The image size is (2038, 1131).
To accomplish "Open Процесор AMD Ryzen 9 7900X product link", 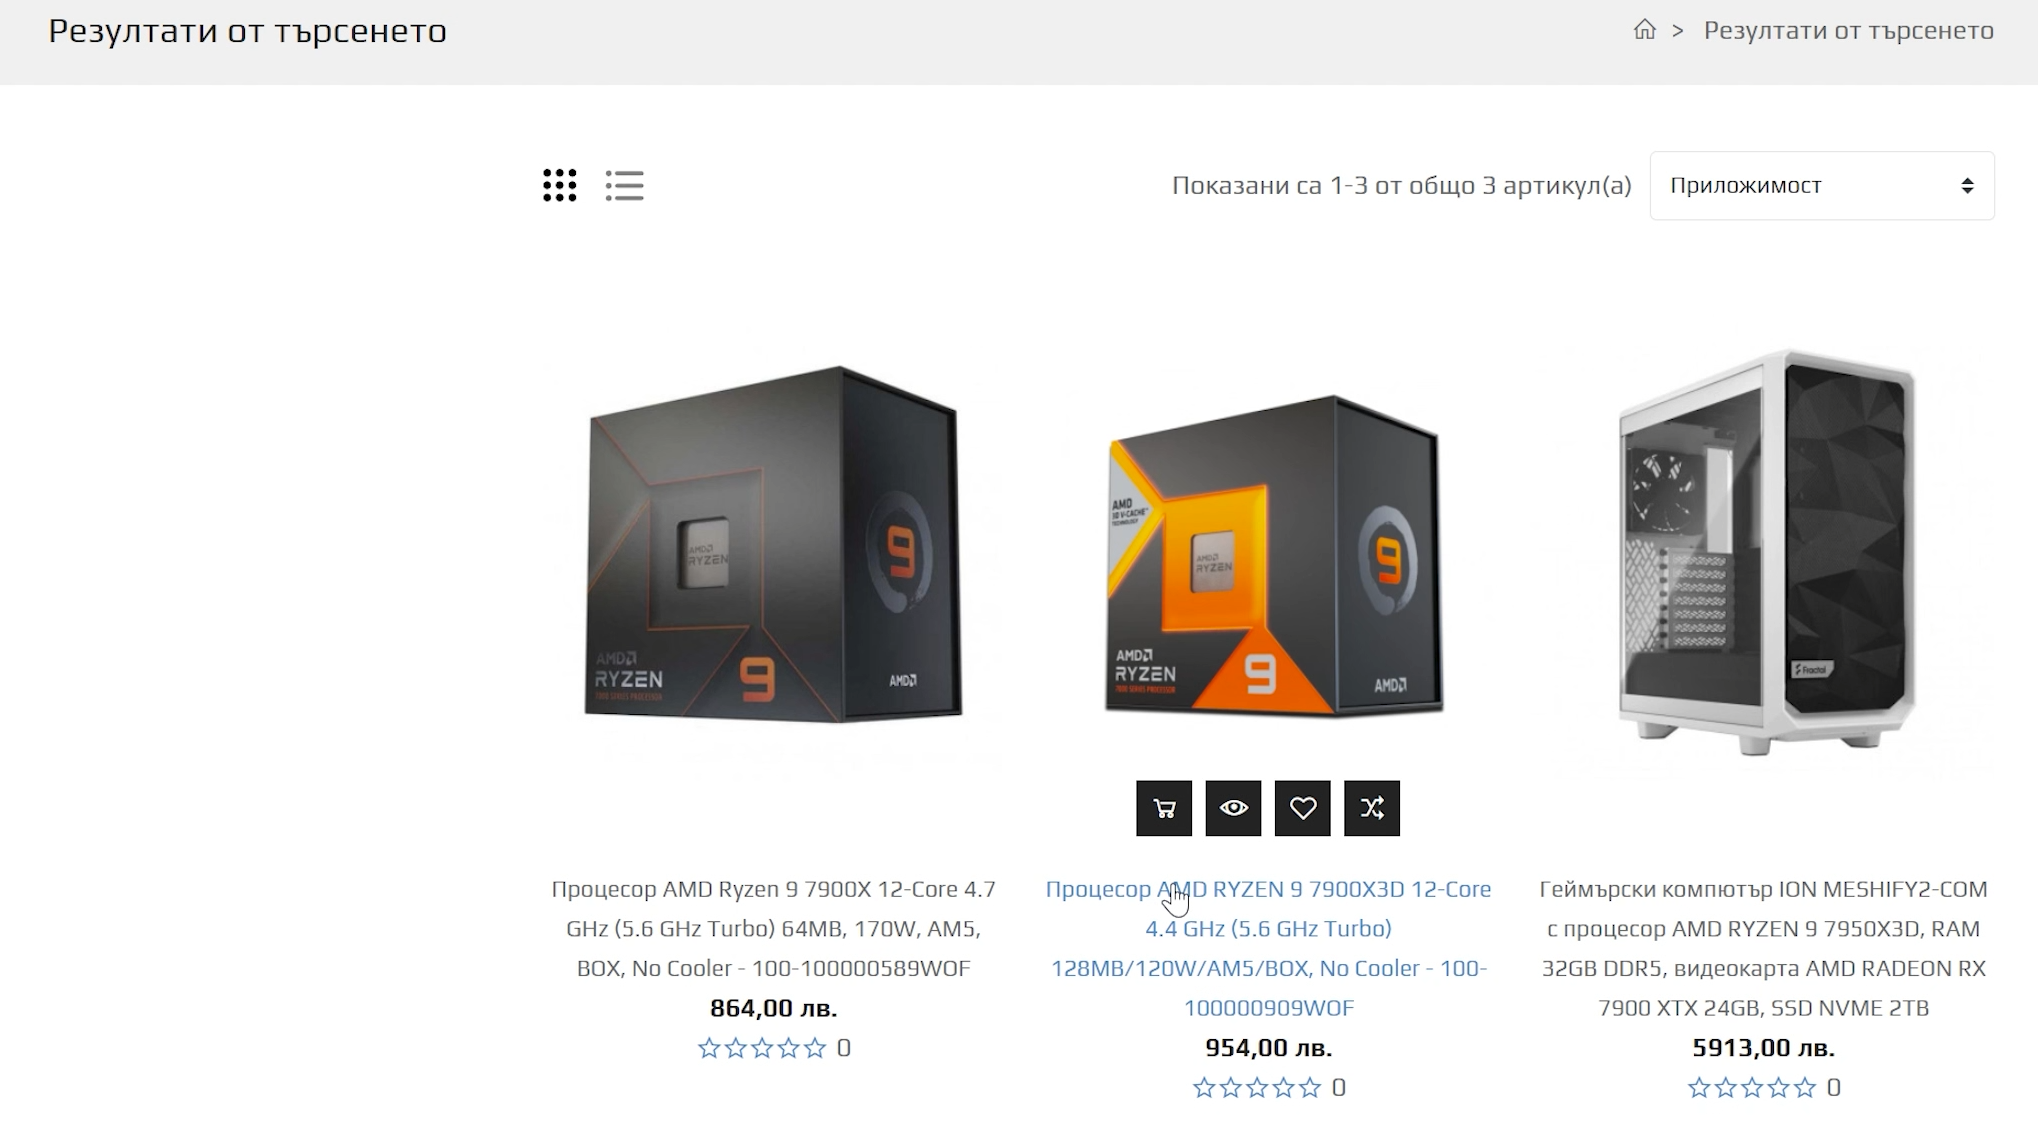I will tap(773, 928).
